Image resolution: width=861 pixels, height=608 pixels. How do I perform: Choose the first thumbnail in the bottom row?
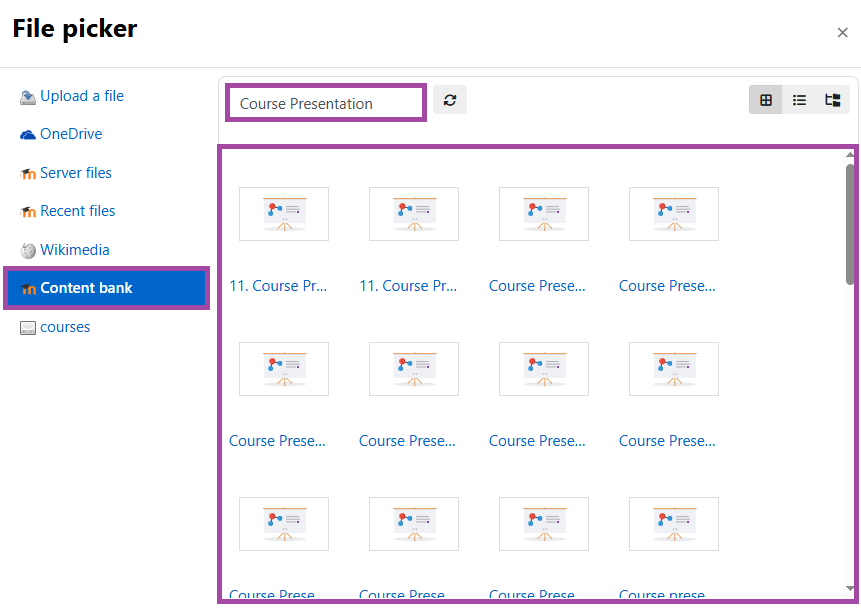(284, 524)
